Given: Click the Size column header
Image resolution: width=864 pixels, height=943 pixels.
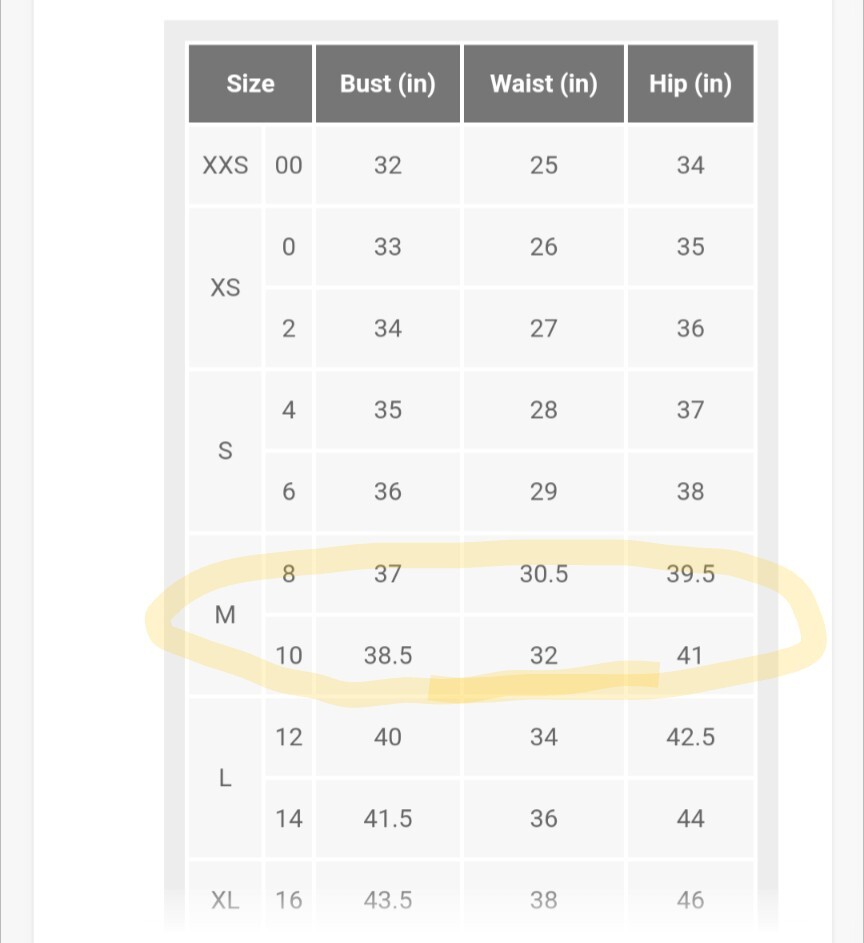Looking at the screenshot, I should [x=250, y=84].
